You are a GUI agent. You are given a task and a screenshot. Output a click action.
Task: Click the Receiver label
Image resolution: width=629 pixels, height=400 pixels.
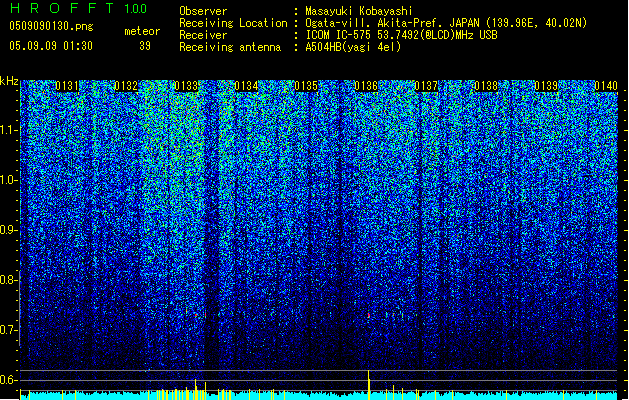tap(203, 35)
